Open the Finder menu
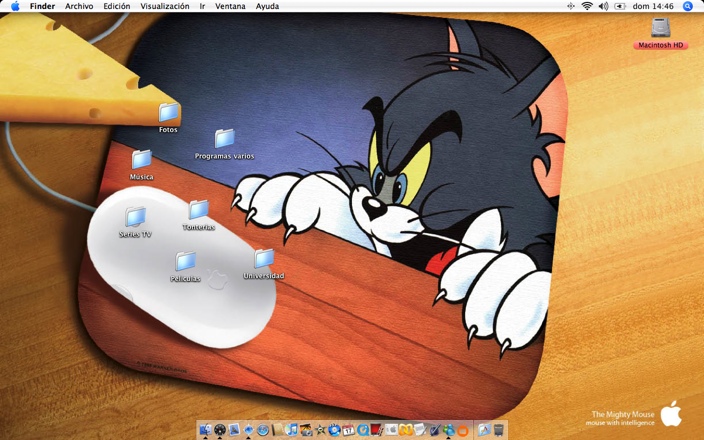704x440 pixels. coord(42,6)
